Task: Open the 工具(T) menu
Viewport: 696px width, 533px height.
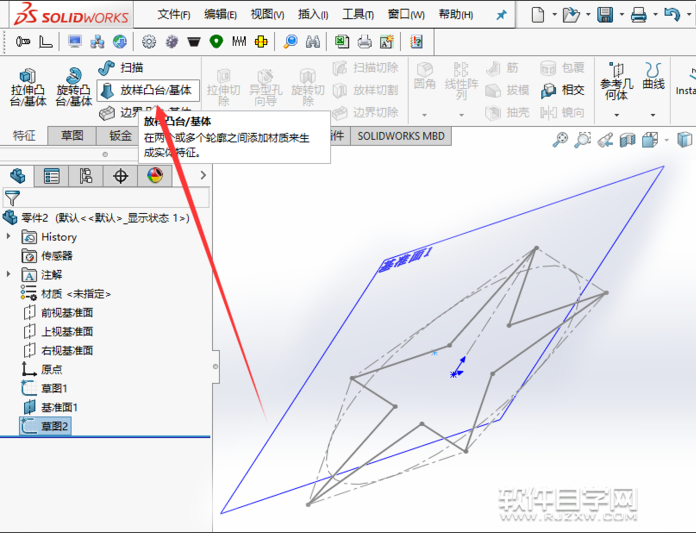Action: pos(358,15)
